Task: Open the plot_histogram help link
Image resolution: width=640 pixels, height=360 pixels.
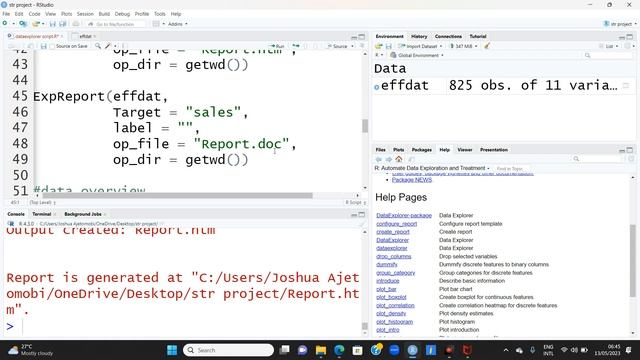Action: pos(394,322)
